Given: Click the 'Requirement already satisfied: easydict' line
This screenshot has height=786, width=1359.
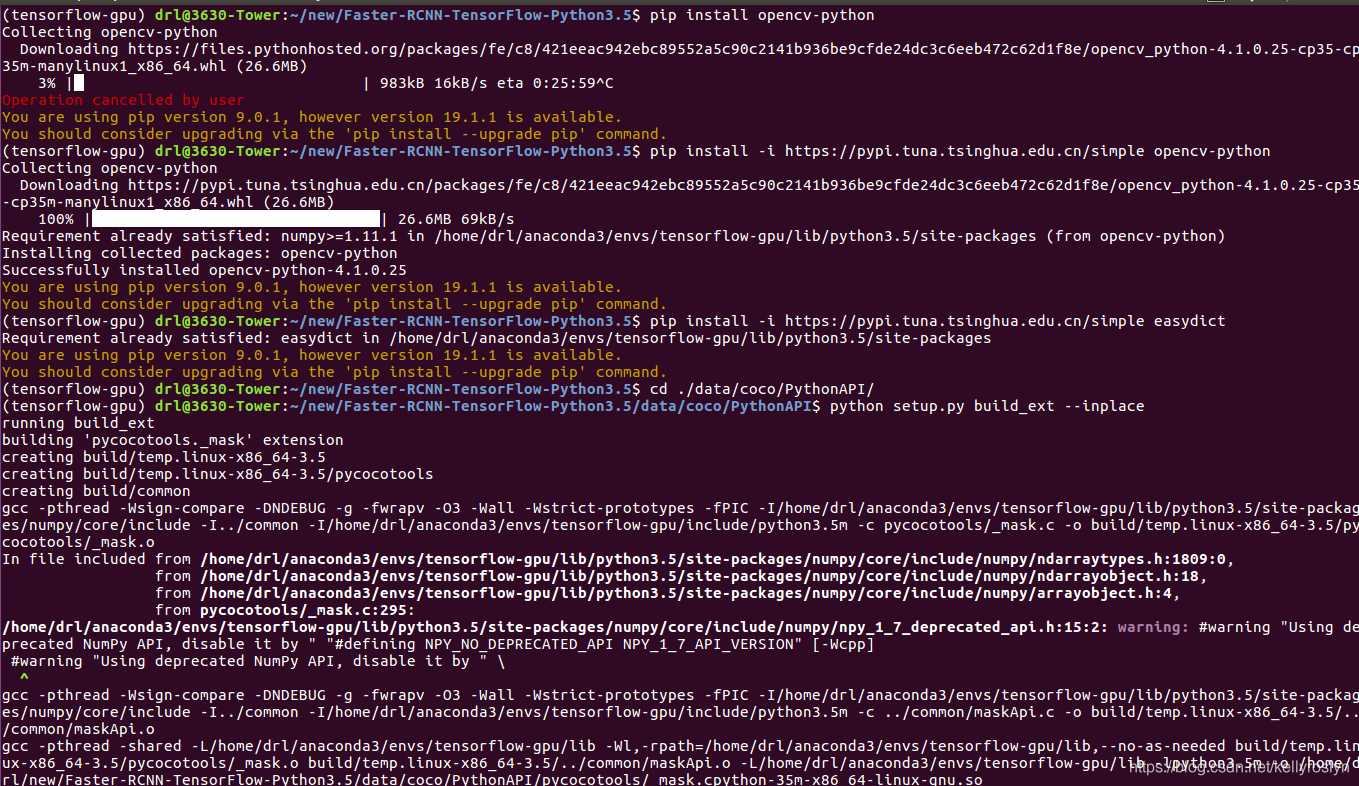Looking at the screenshot, I should coord(496,338).
